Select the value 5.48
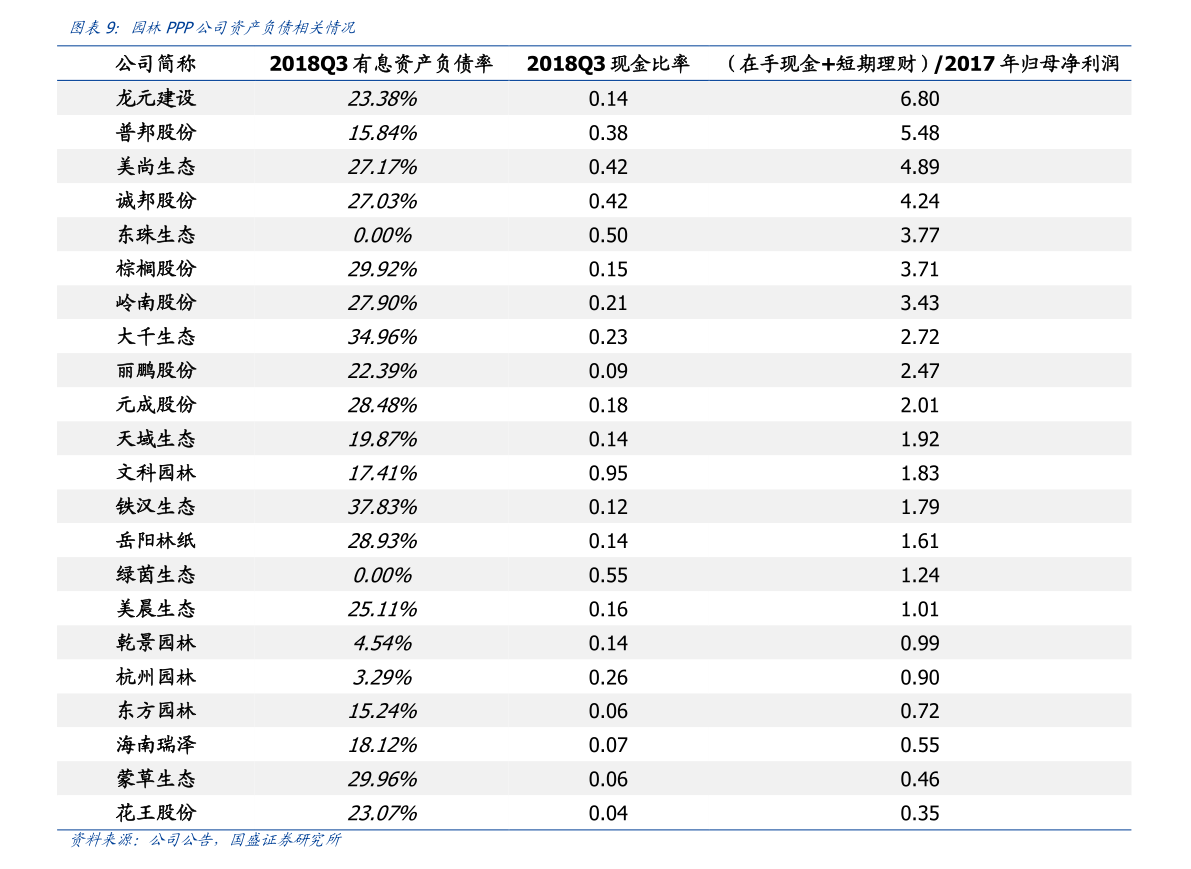The height and width of the screenshot is (869, 1191). tap(920, 133)
